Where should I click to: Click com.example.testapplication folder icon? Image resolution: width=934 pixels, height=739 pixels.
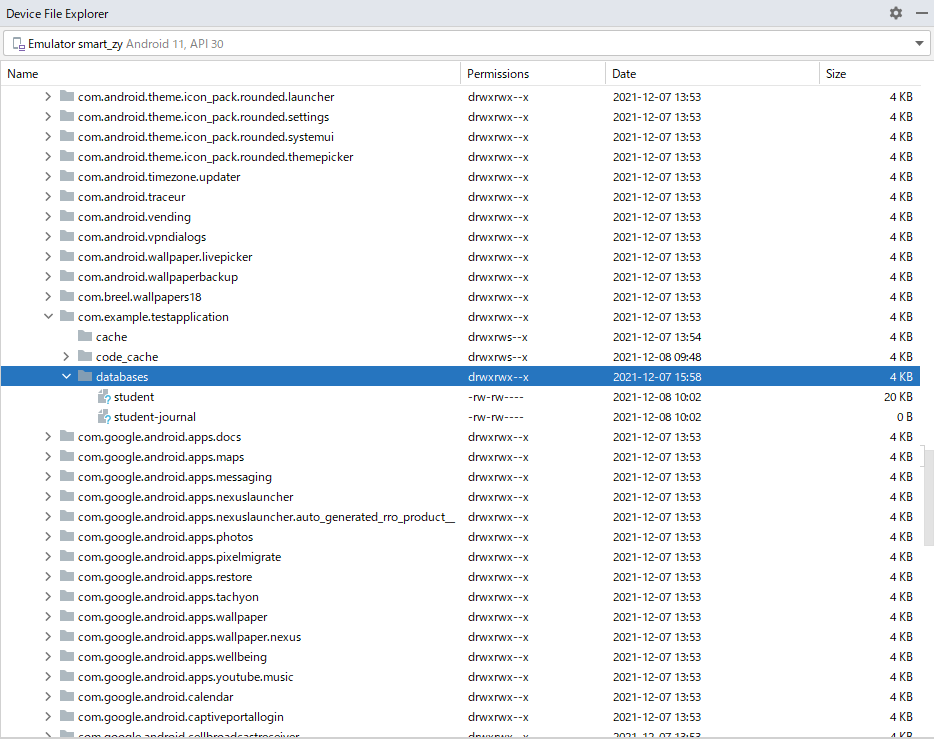(x=67, y=316)
